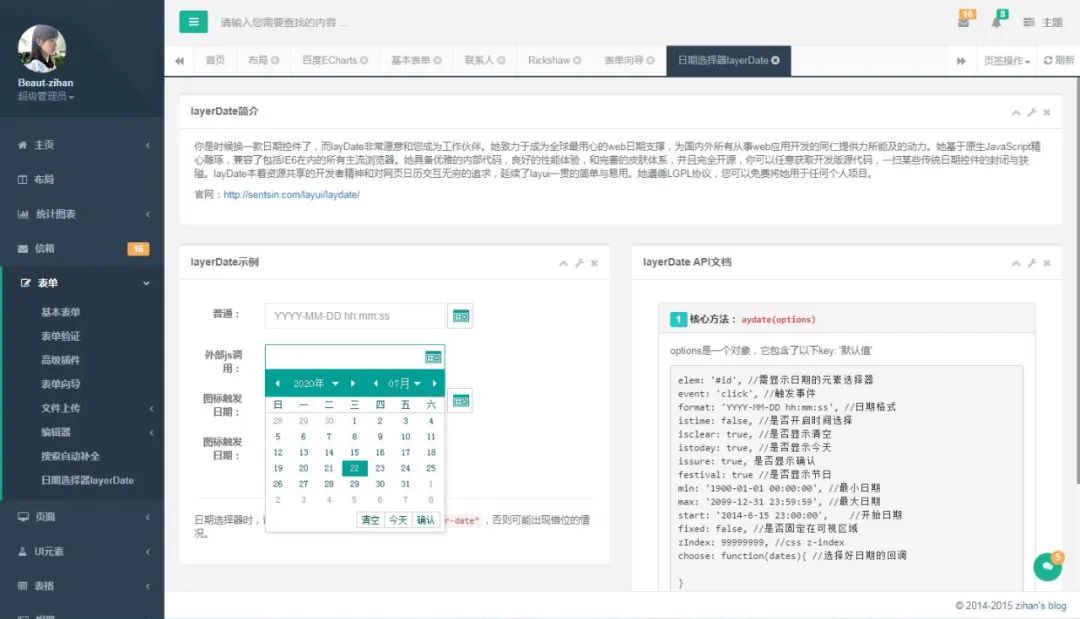Open the 布局 sidebar item
The image size is (1080, 619).
83,179
